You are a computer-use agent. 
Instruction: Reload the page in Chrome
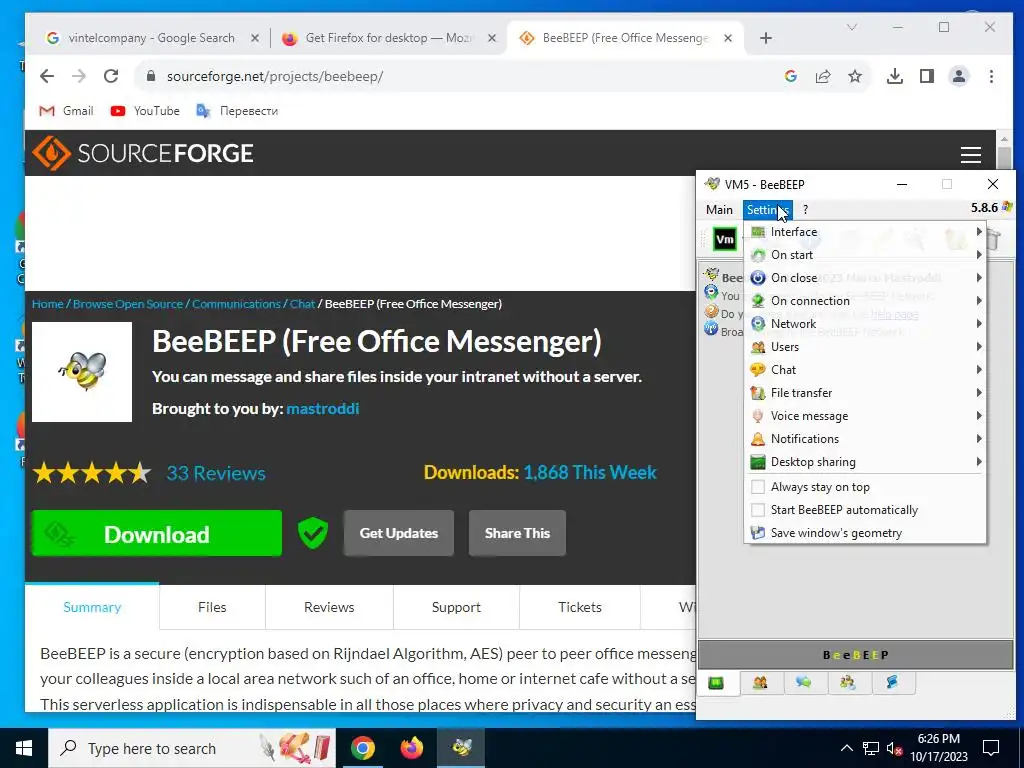click(x=111, y=76)
